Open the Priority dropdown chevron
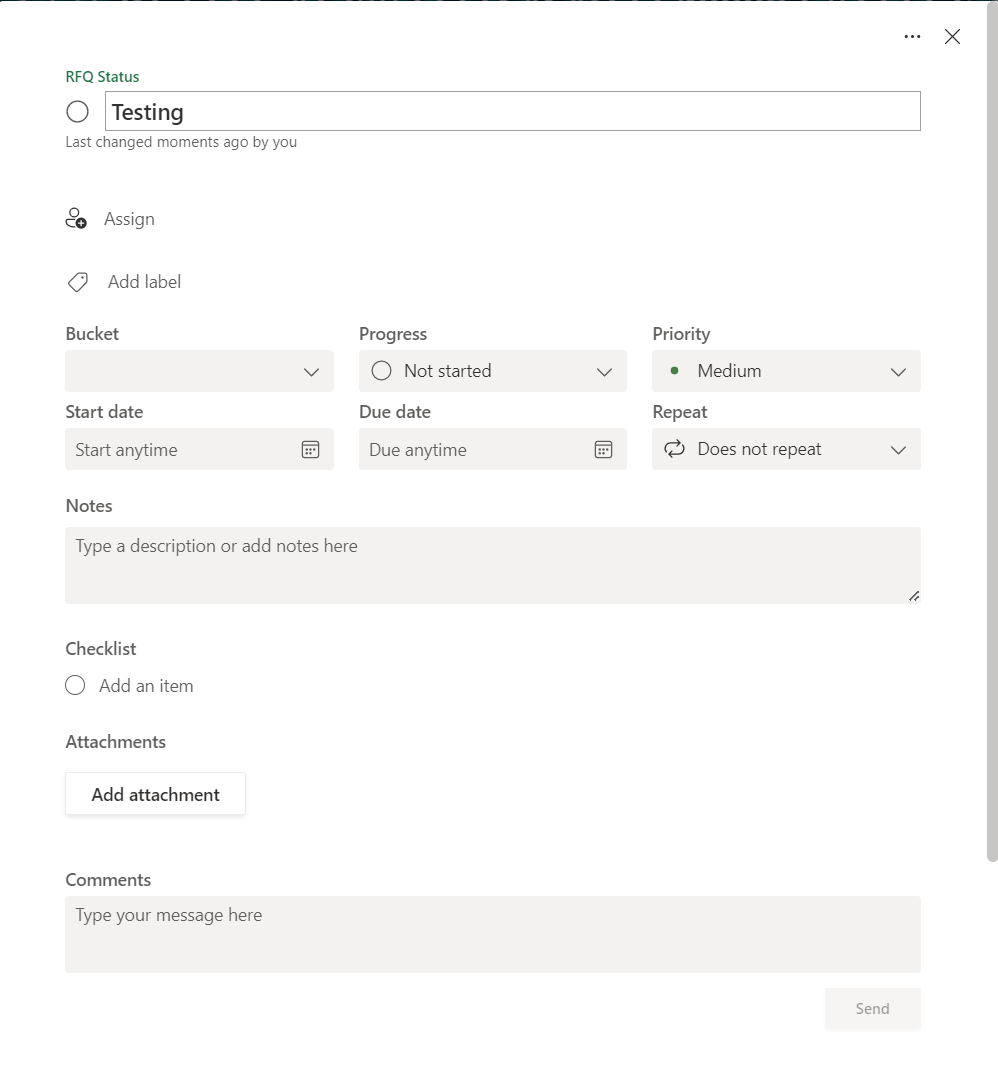 pyautogui.click(x=898, y=372)
